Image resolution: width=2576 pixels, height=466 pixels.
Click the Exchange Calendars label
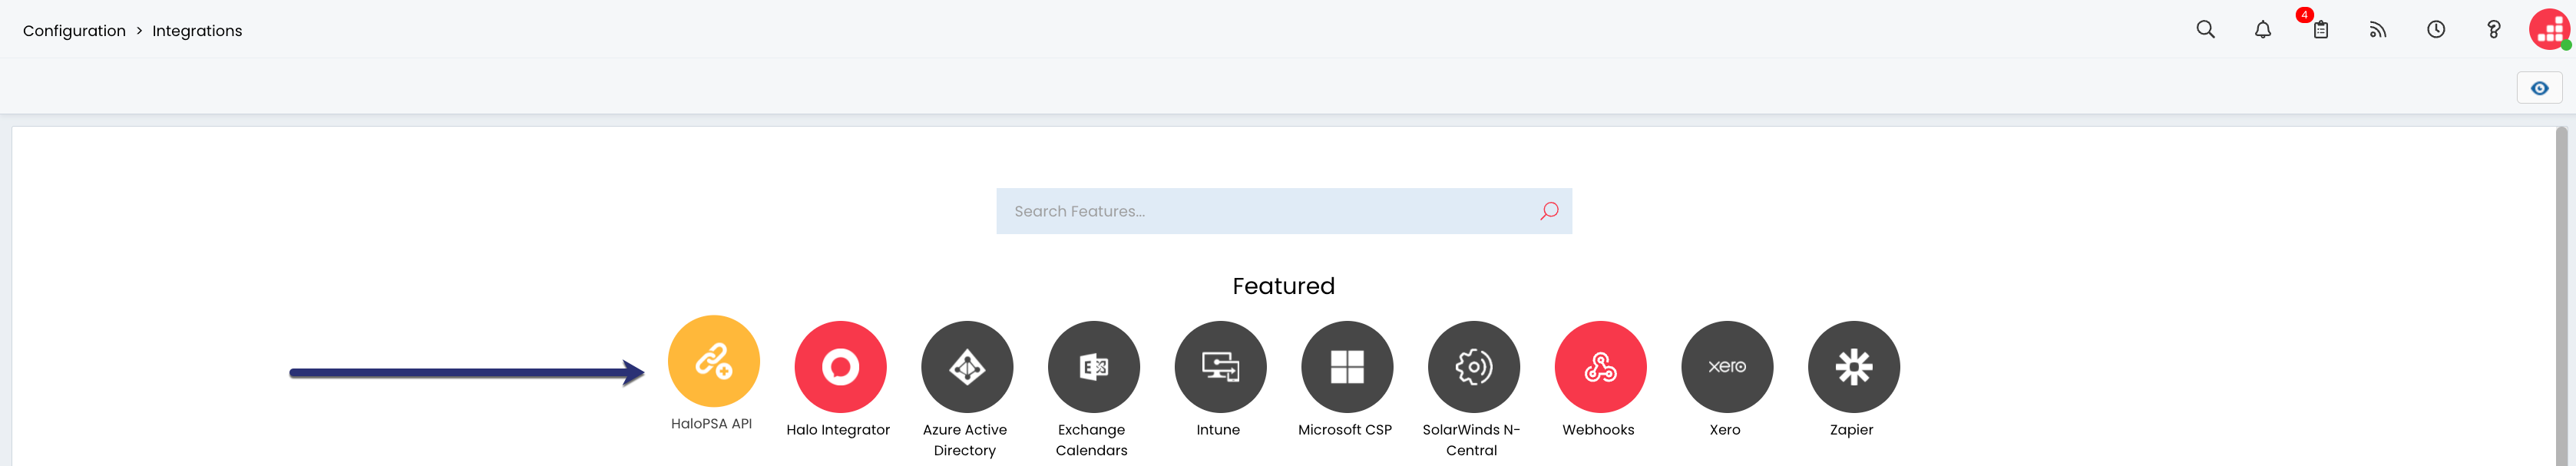(x=1091, y=440)
